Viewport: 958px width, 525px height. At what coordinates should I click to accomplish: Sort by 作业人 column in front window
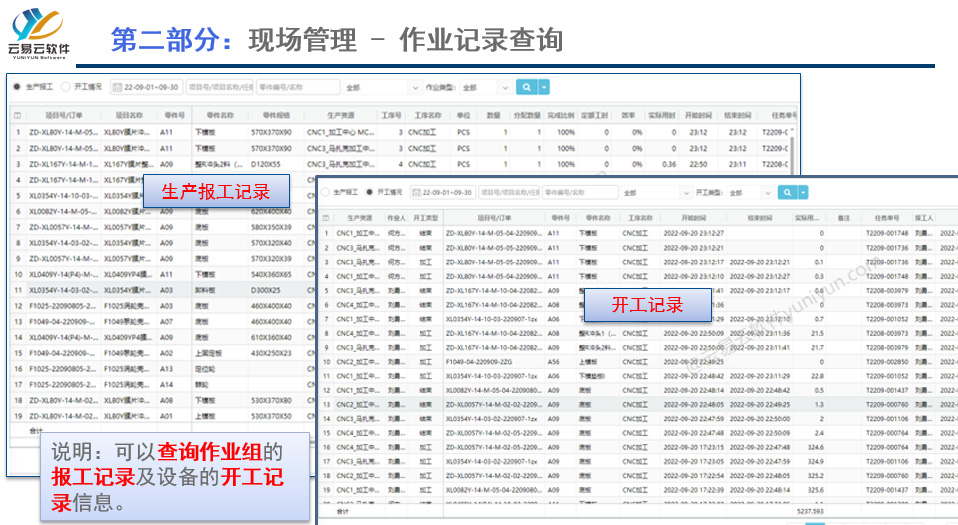(x=396, y=218)
